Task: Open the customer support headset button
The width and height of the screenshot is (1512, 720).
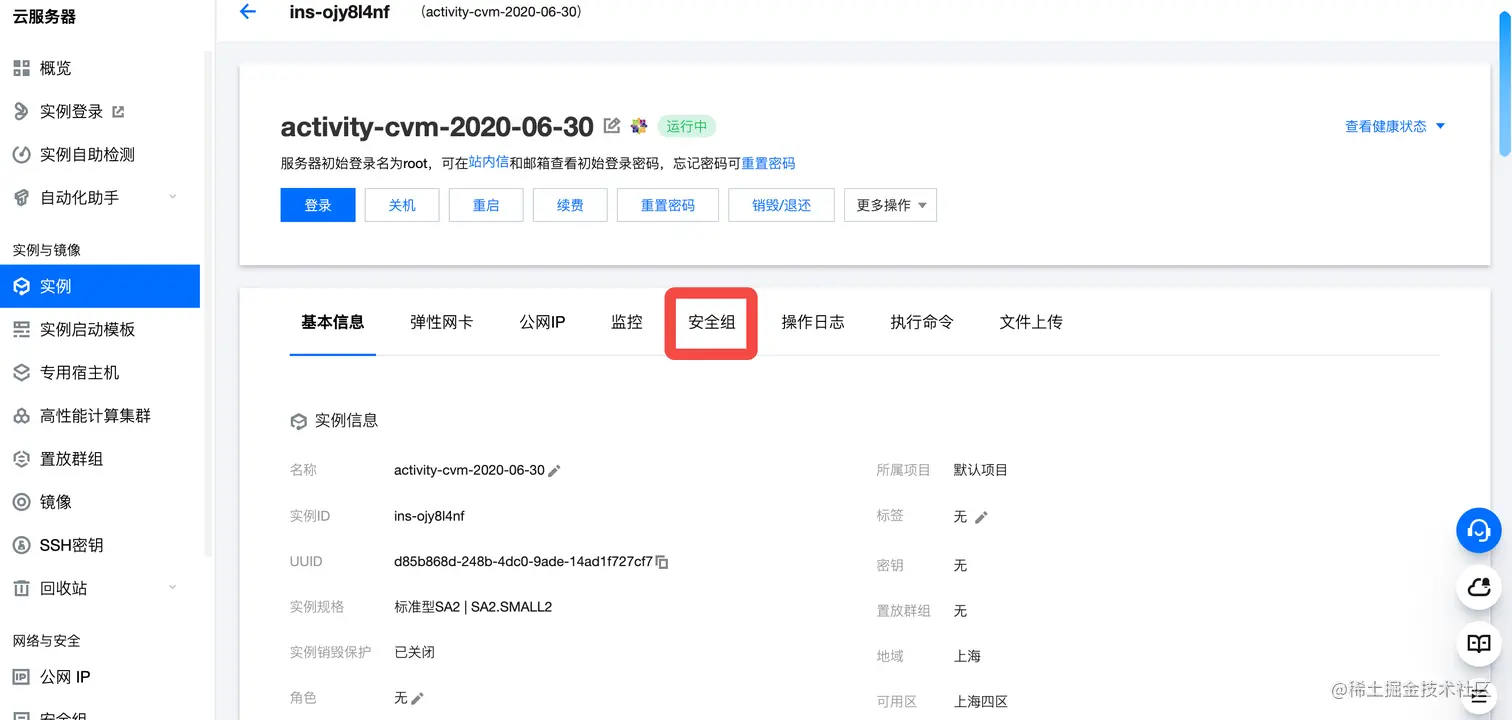Action: click(1479, 531)
